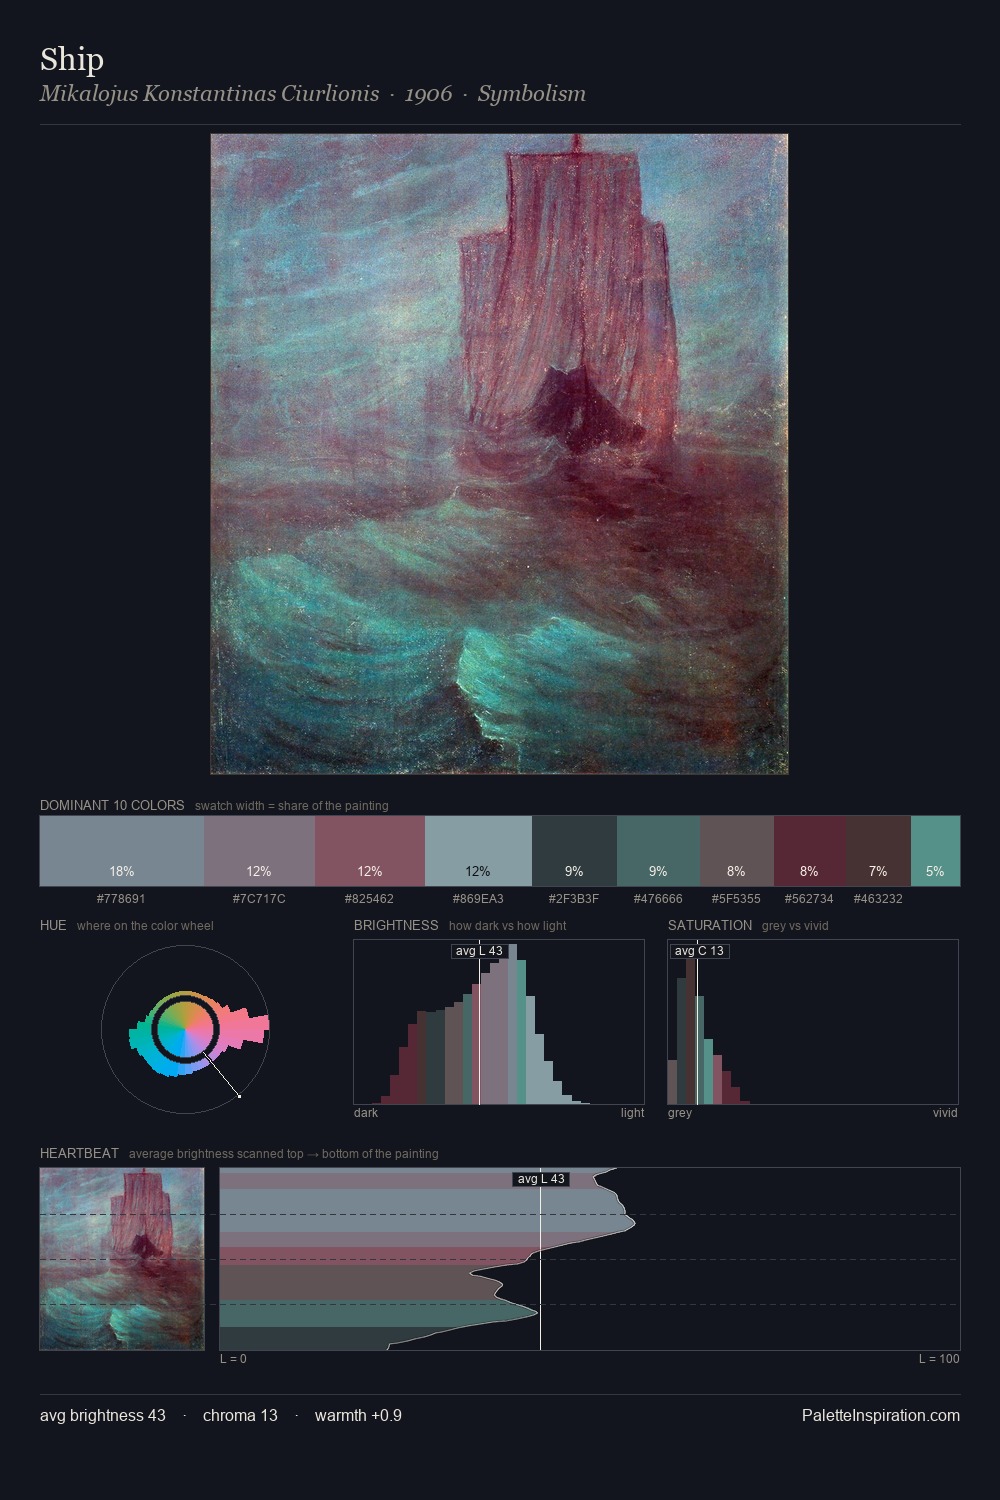Click the 'HUE' section heading
The image size is (1000, 1500).
[53, 925]
